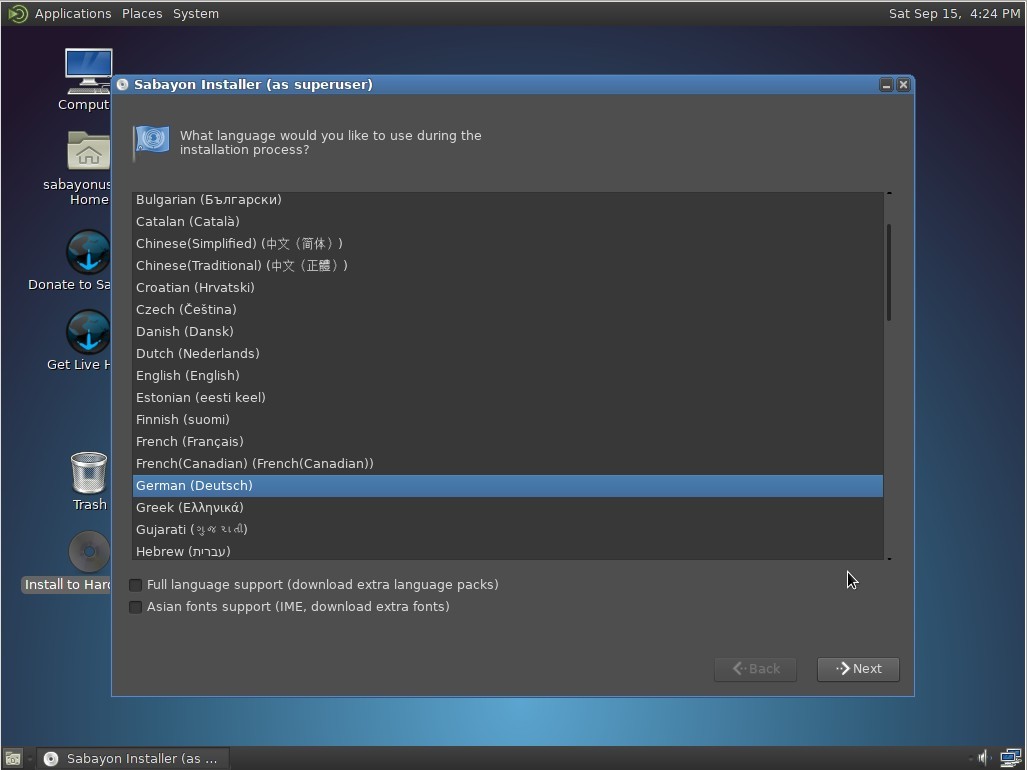
Task: Open the network connection tray icon
Action: [1009, 758]
